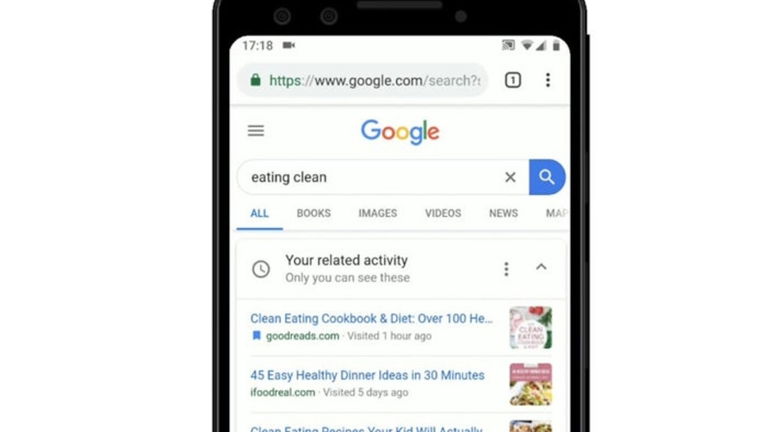This screenshot has height=432, width=768.
Task: Open 45 Easy Healthy Dinner Ideas link
Action: [x=367, y=375]
